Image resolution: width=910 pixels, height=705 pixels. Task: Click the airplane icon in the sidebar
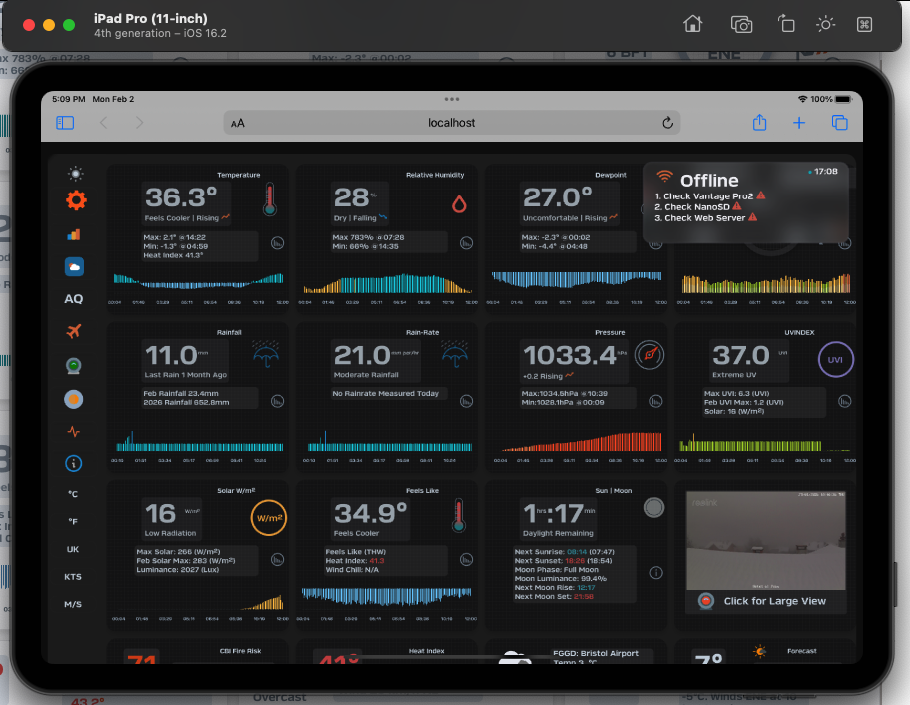click(74, 331)
